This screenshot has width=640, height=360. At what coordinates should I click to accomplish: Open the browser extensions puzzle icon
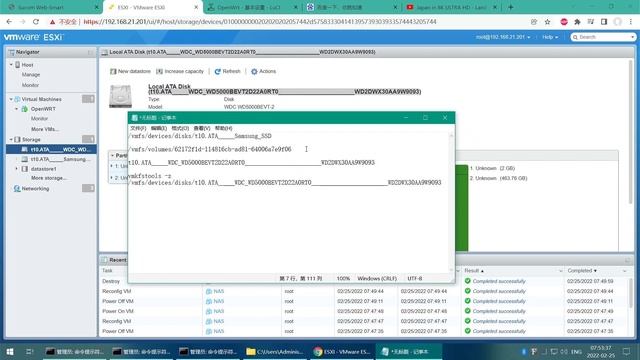point(577,22)
